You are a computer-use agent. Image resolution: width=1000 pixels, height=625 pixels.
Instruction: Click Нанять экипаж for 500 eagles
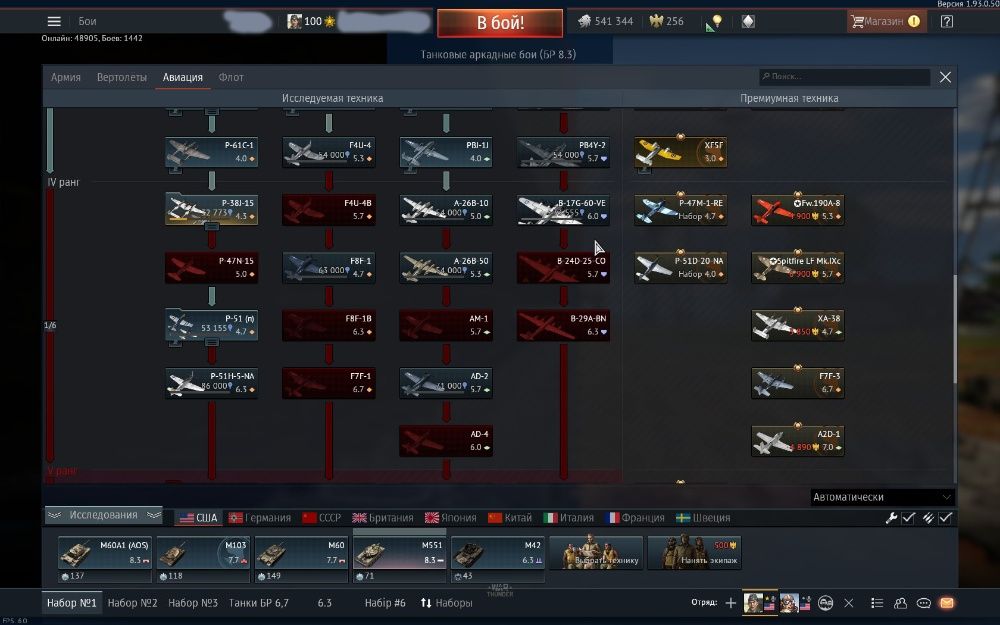(x=695, y=552)
